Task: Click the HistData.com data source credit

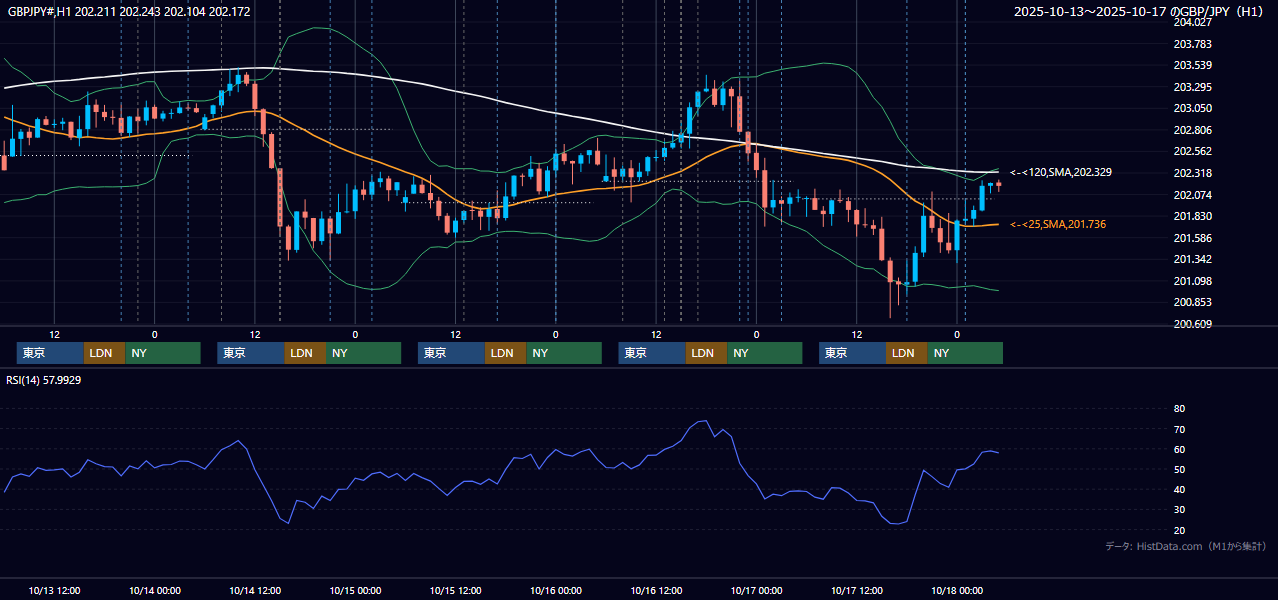Action: click(1186, 546)
